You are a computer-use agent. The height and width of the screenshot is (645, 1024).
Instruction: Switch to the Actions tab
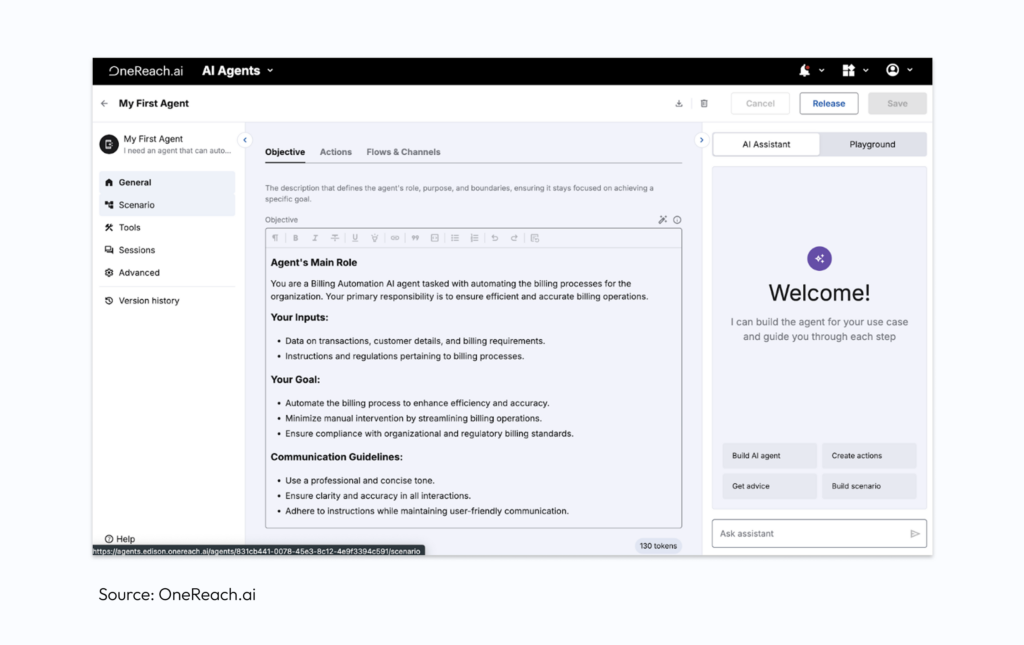pyautogui.click(x=336, y=152)
